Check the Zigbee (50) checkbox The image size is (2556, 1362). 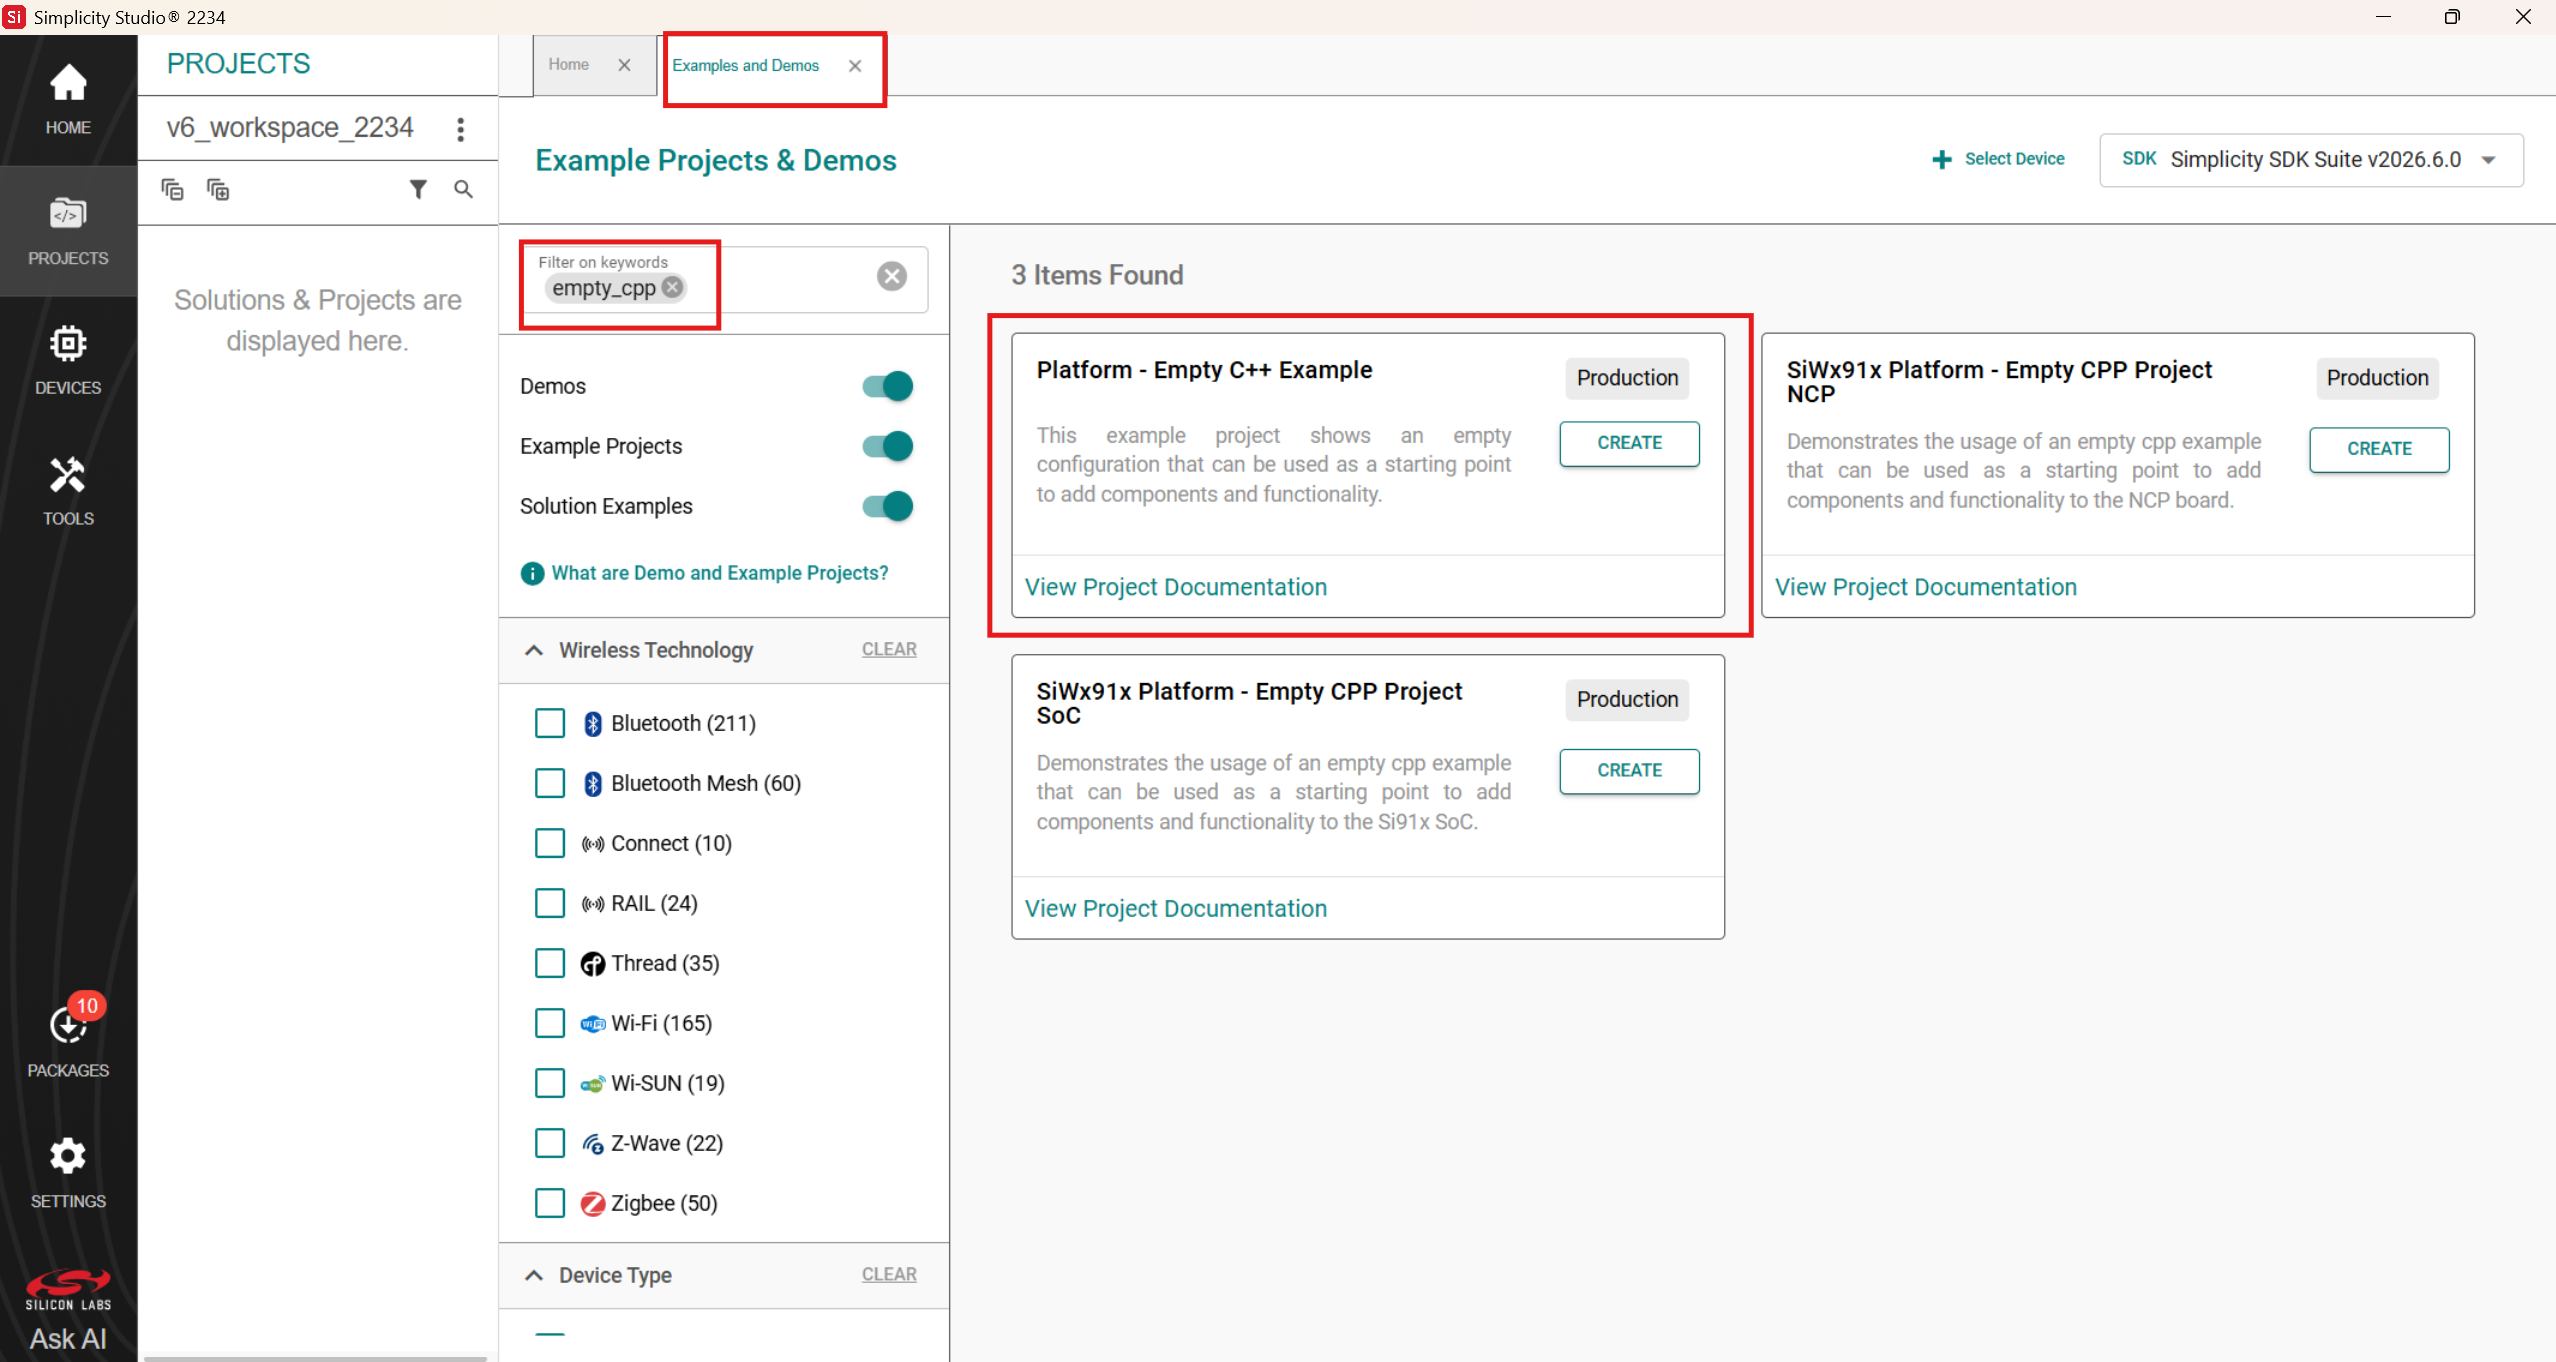(x=550, y=1203)
